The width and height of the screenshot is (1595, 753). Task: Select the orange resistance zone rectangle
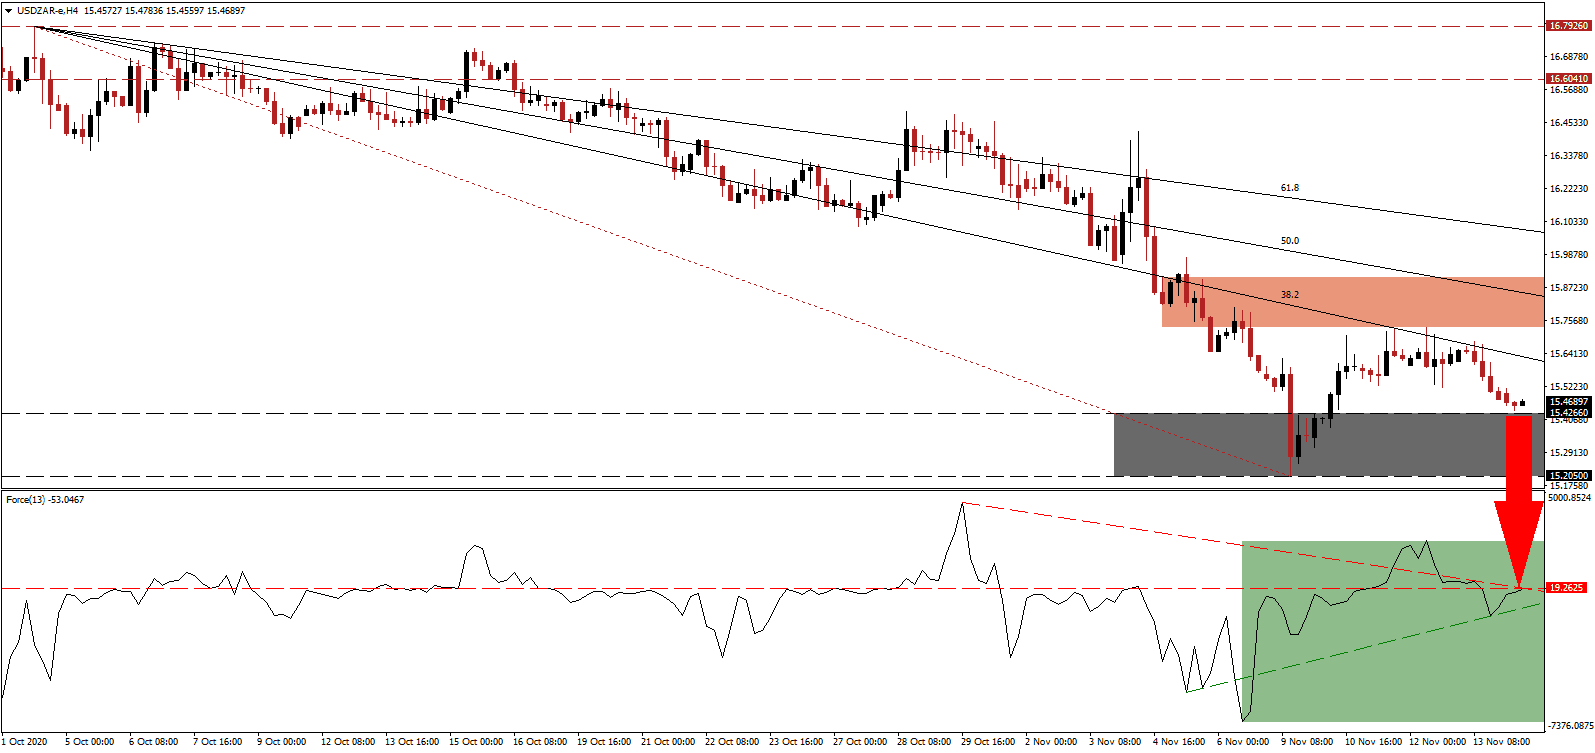click(1352, 302)
